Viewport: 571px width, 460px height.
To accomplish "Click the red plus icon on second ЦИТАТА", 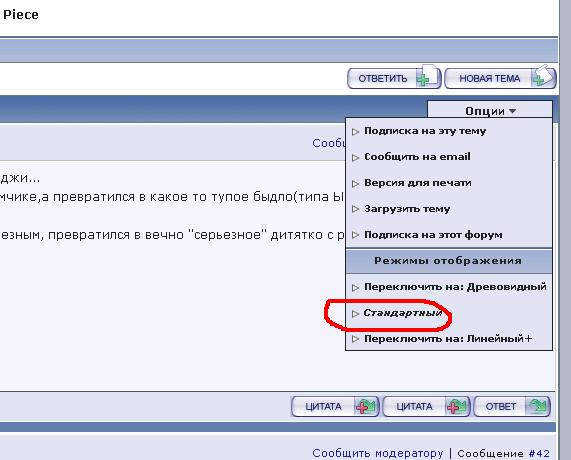I will 454,407.
